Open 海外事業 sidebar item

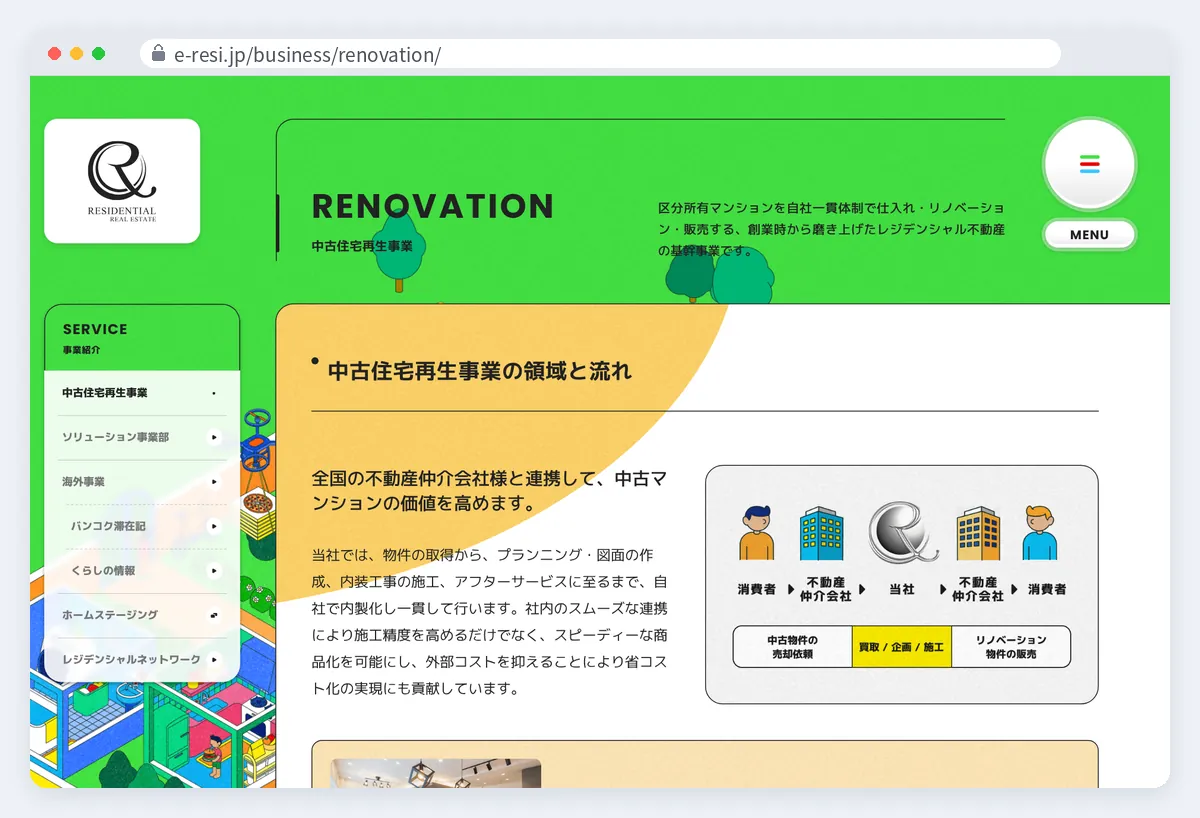pos(141,482)
